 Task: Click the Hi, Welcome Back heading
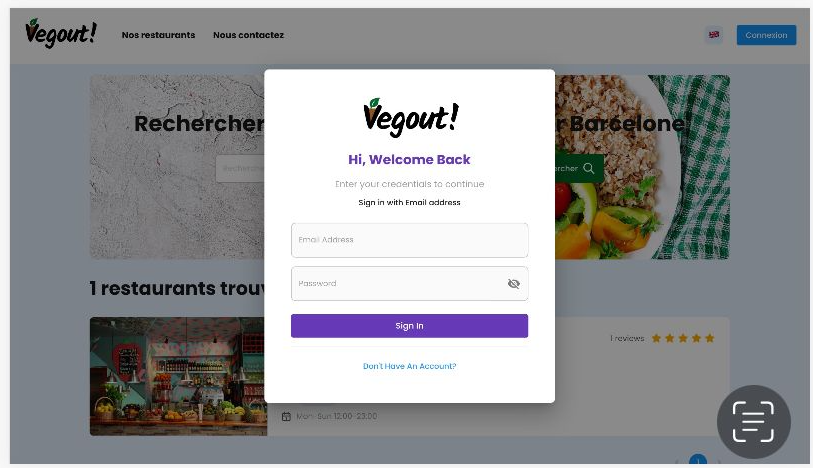point(409,159)
